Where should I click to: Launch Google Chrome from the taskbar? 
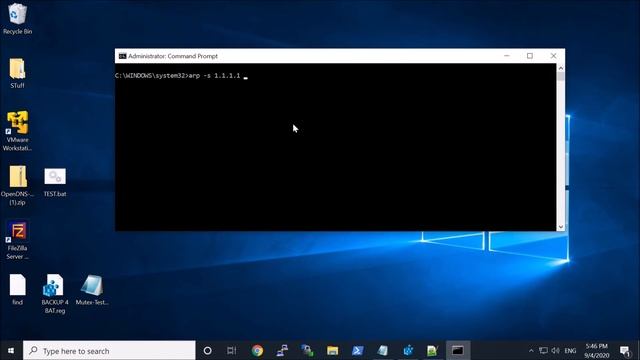(x=257, y=350)
